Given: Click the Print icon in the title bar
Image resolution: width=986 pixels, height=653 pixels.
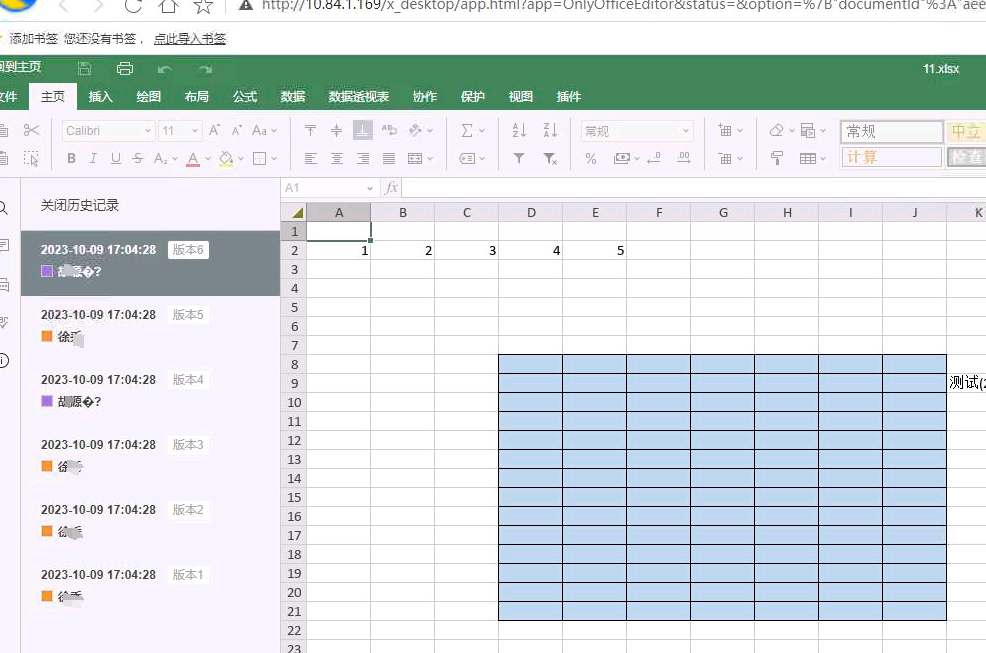Looking at the screenshot, I should tap(125, 69).
